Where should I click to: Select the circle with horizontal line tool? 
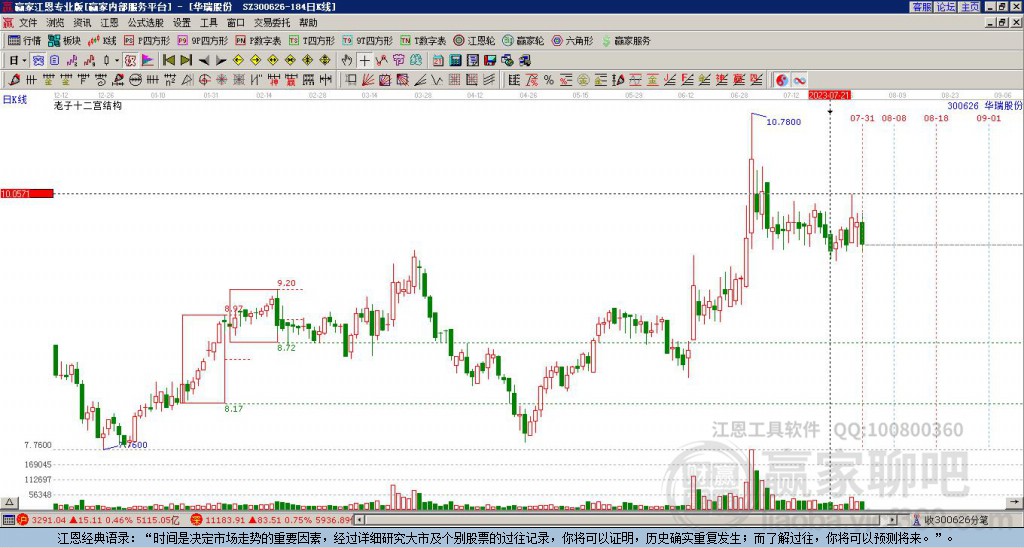[136, 80]
